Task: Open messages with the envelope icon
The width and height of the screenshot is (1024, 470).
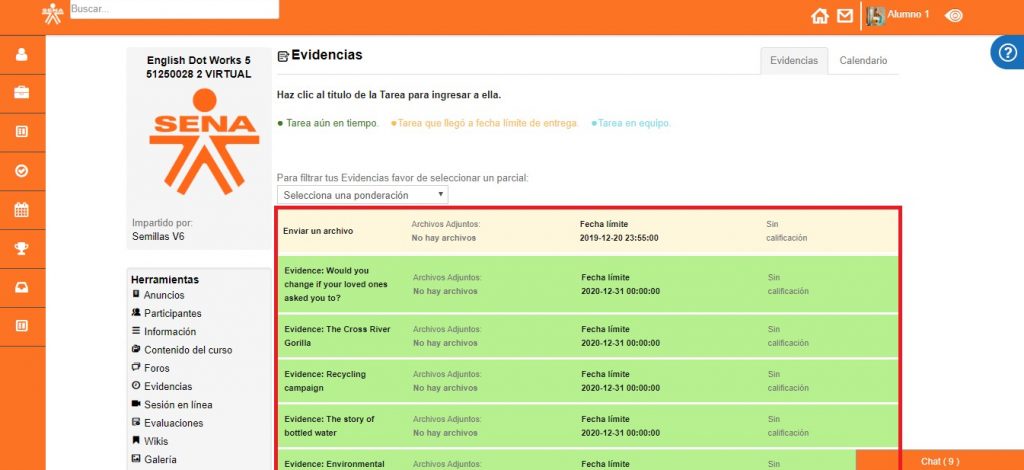Action: 845,16
